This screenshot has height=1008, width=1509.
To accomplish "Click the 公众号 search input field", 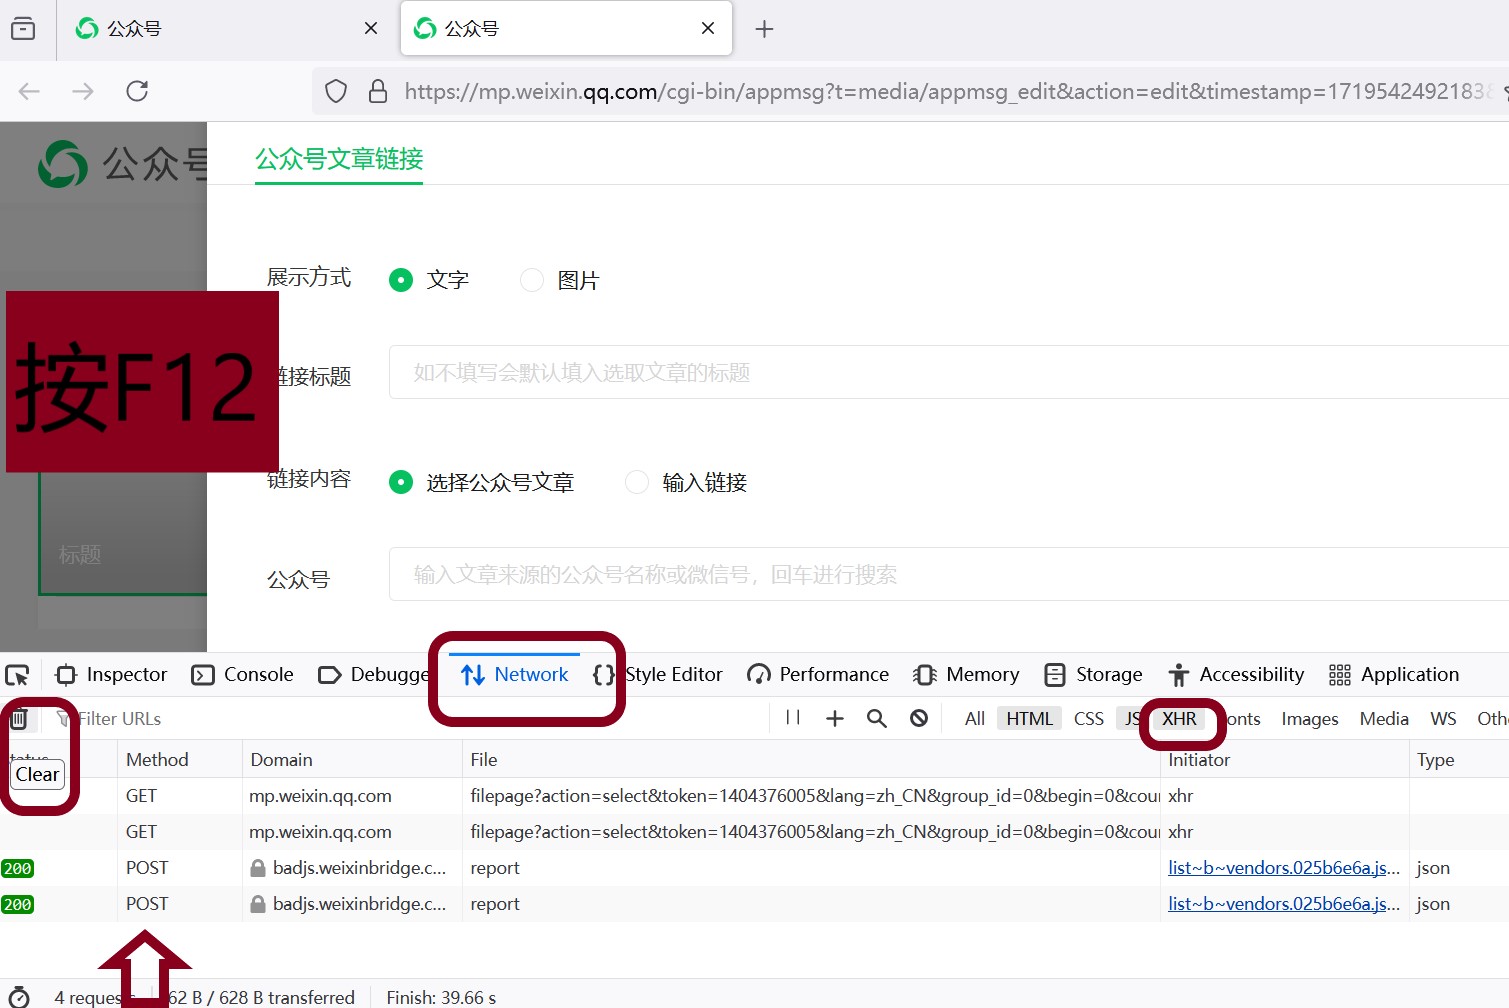I will [948, 574].
